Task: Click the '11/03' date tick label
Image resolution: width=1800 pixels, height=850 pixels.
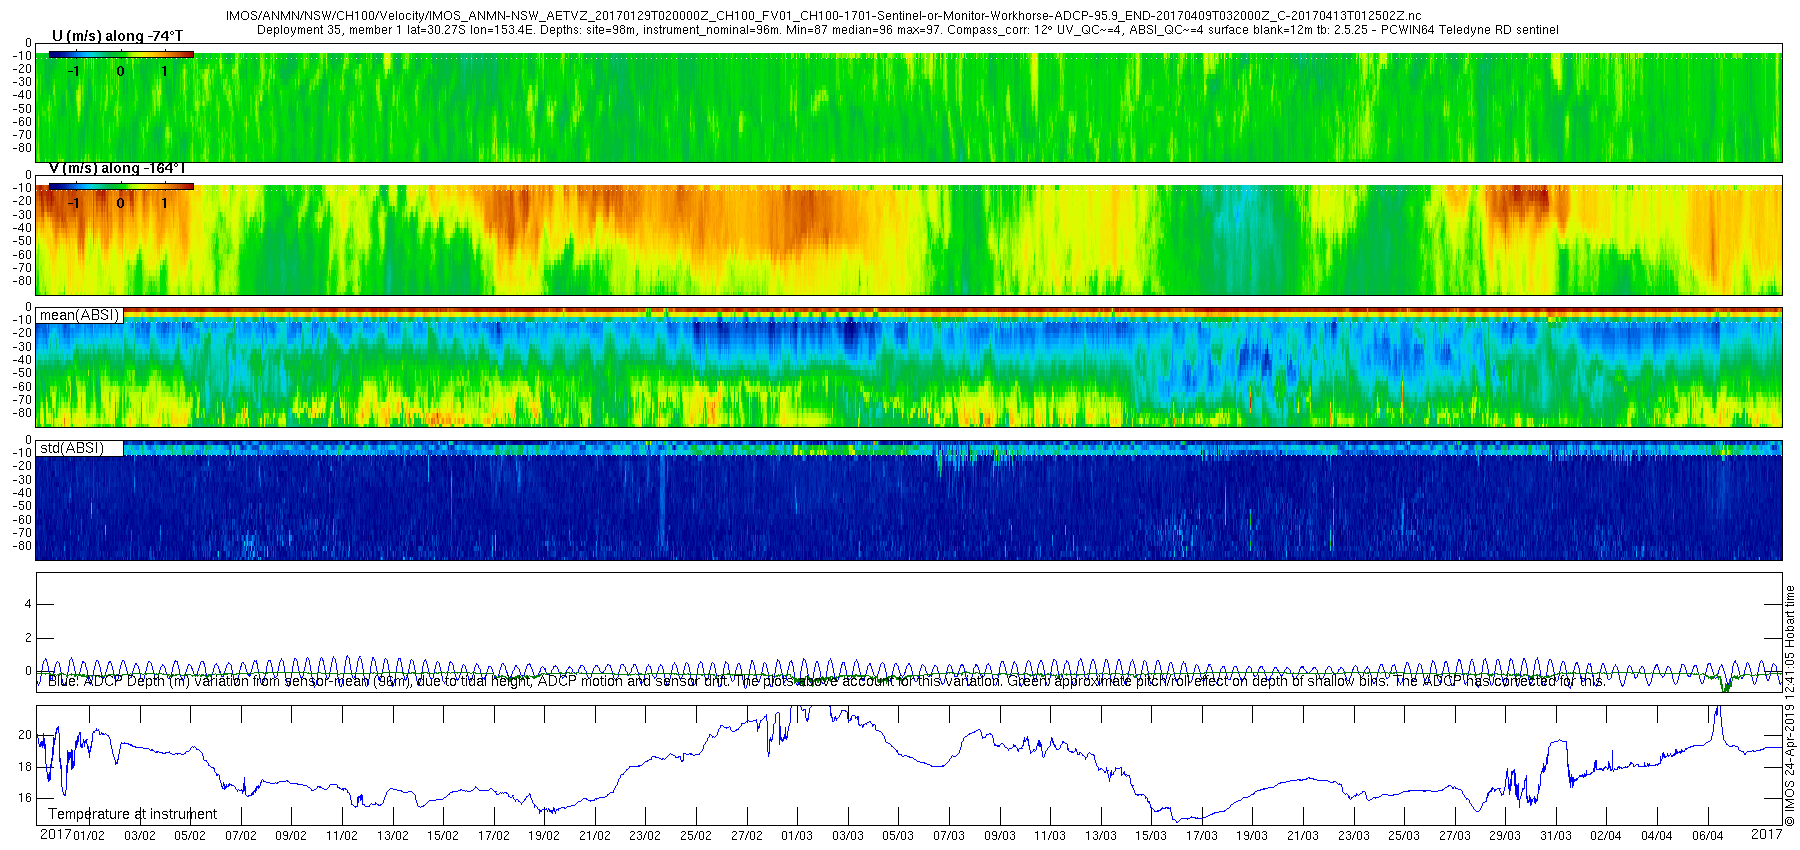Action: click(1050, 836)
